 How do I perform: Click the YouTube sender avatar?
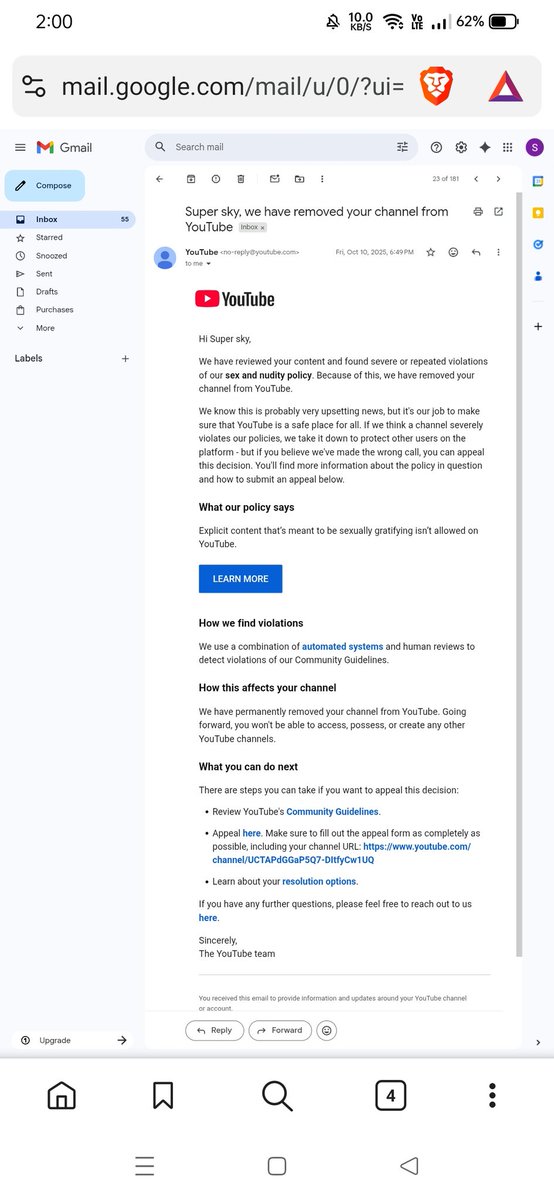165,258
